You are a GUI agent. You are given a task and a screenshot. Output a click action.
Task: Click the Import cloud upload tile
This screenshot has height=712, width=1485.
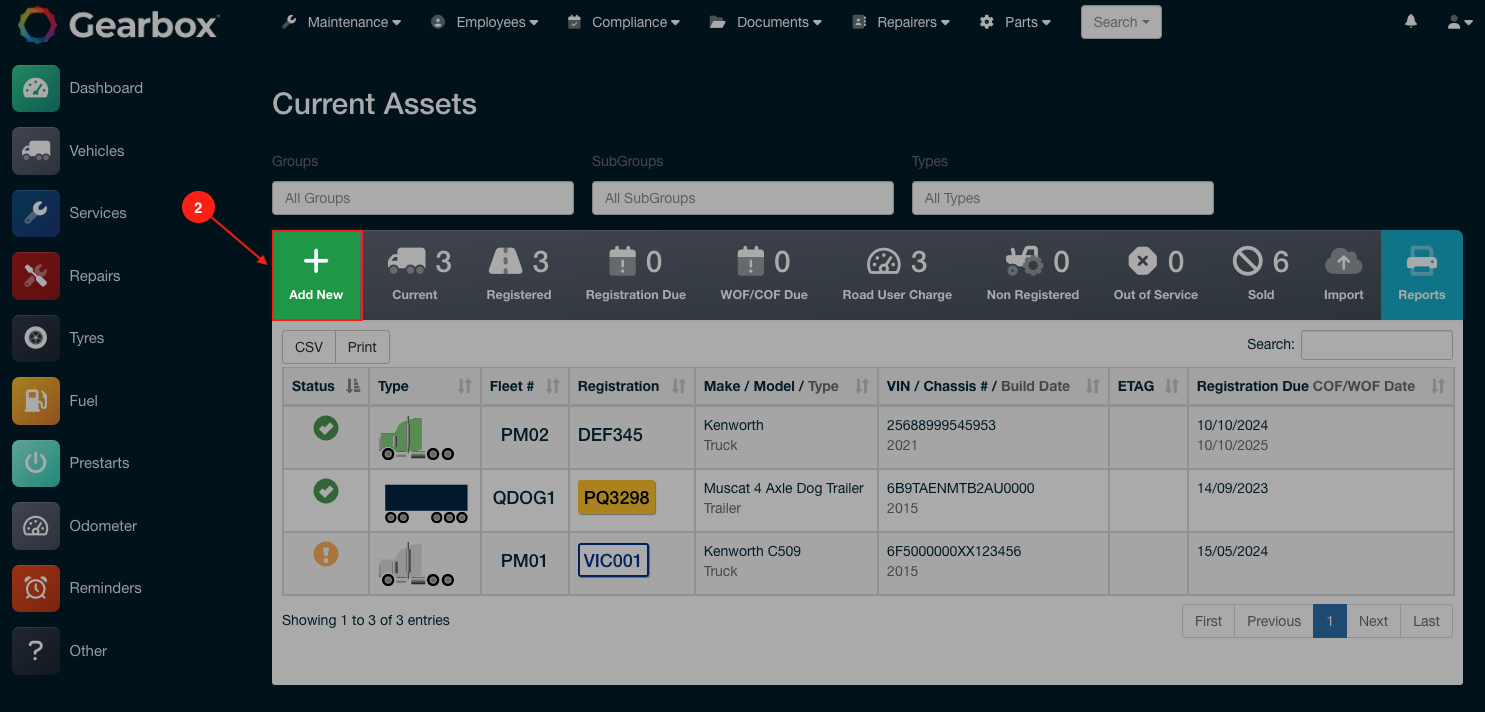[x=1343, y=275]
